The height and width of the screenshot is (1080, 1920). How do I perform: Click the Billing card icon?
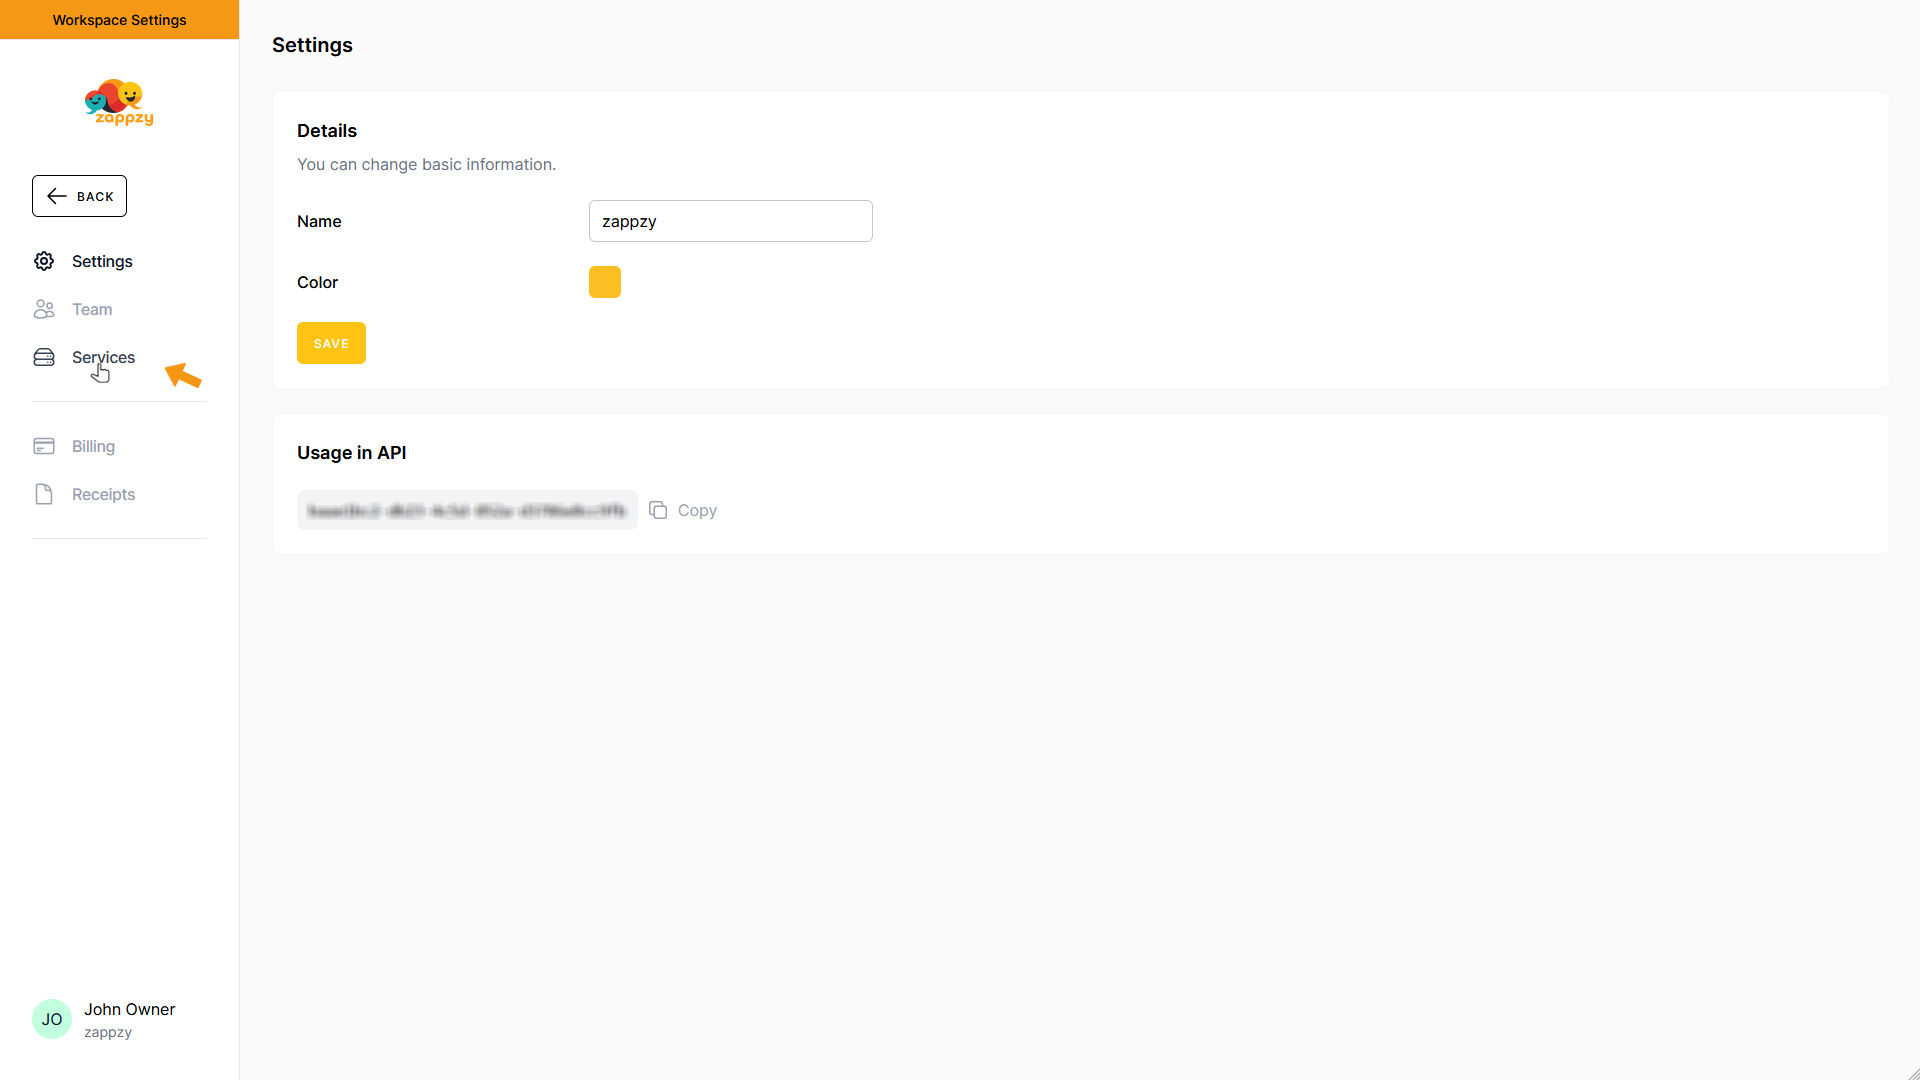click(x=44, y=446)
